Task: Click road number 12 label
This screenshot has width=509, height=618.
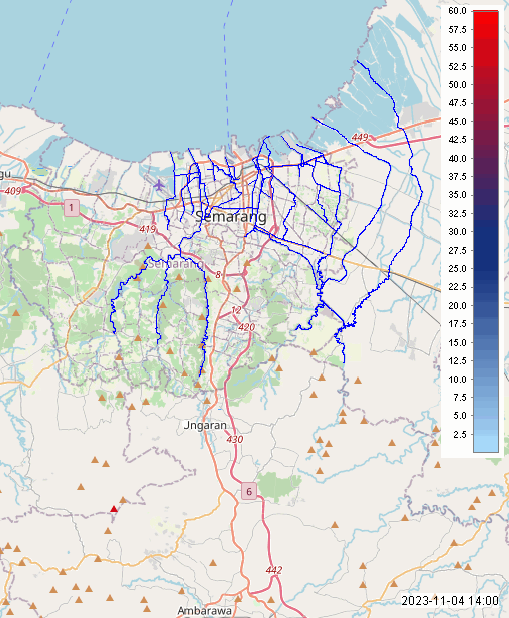Action: (x=236, y=310)
